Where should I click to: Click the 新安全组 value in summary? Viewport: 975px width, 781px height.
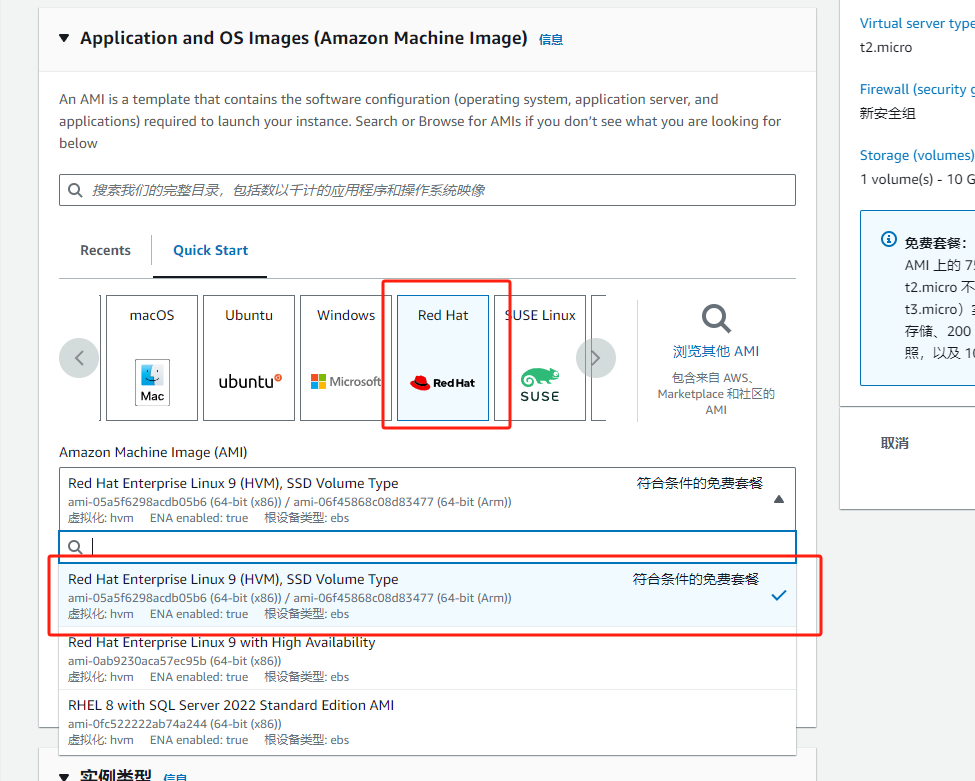(x=888, y=114)
